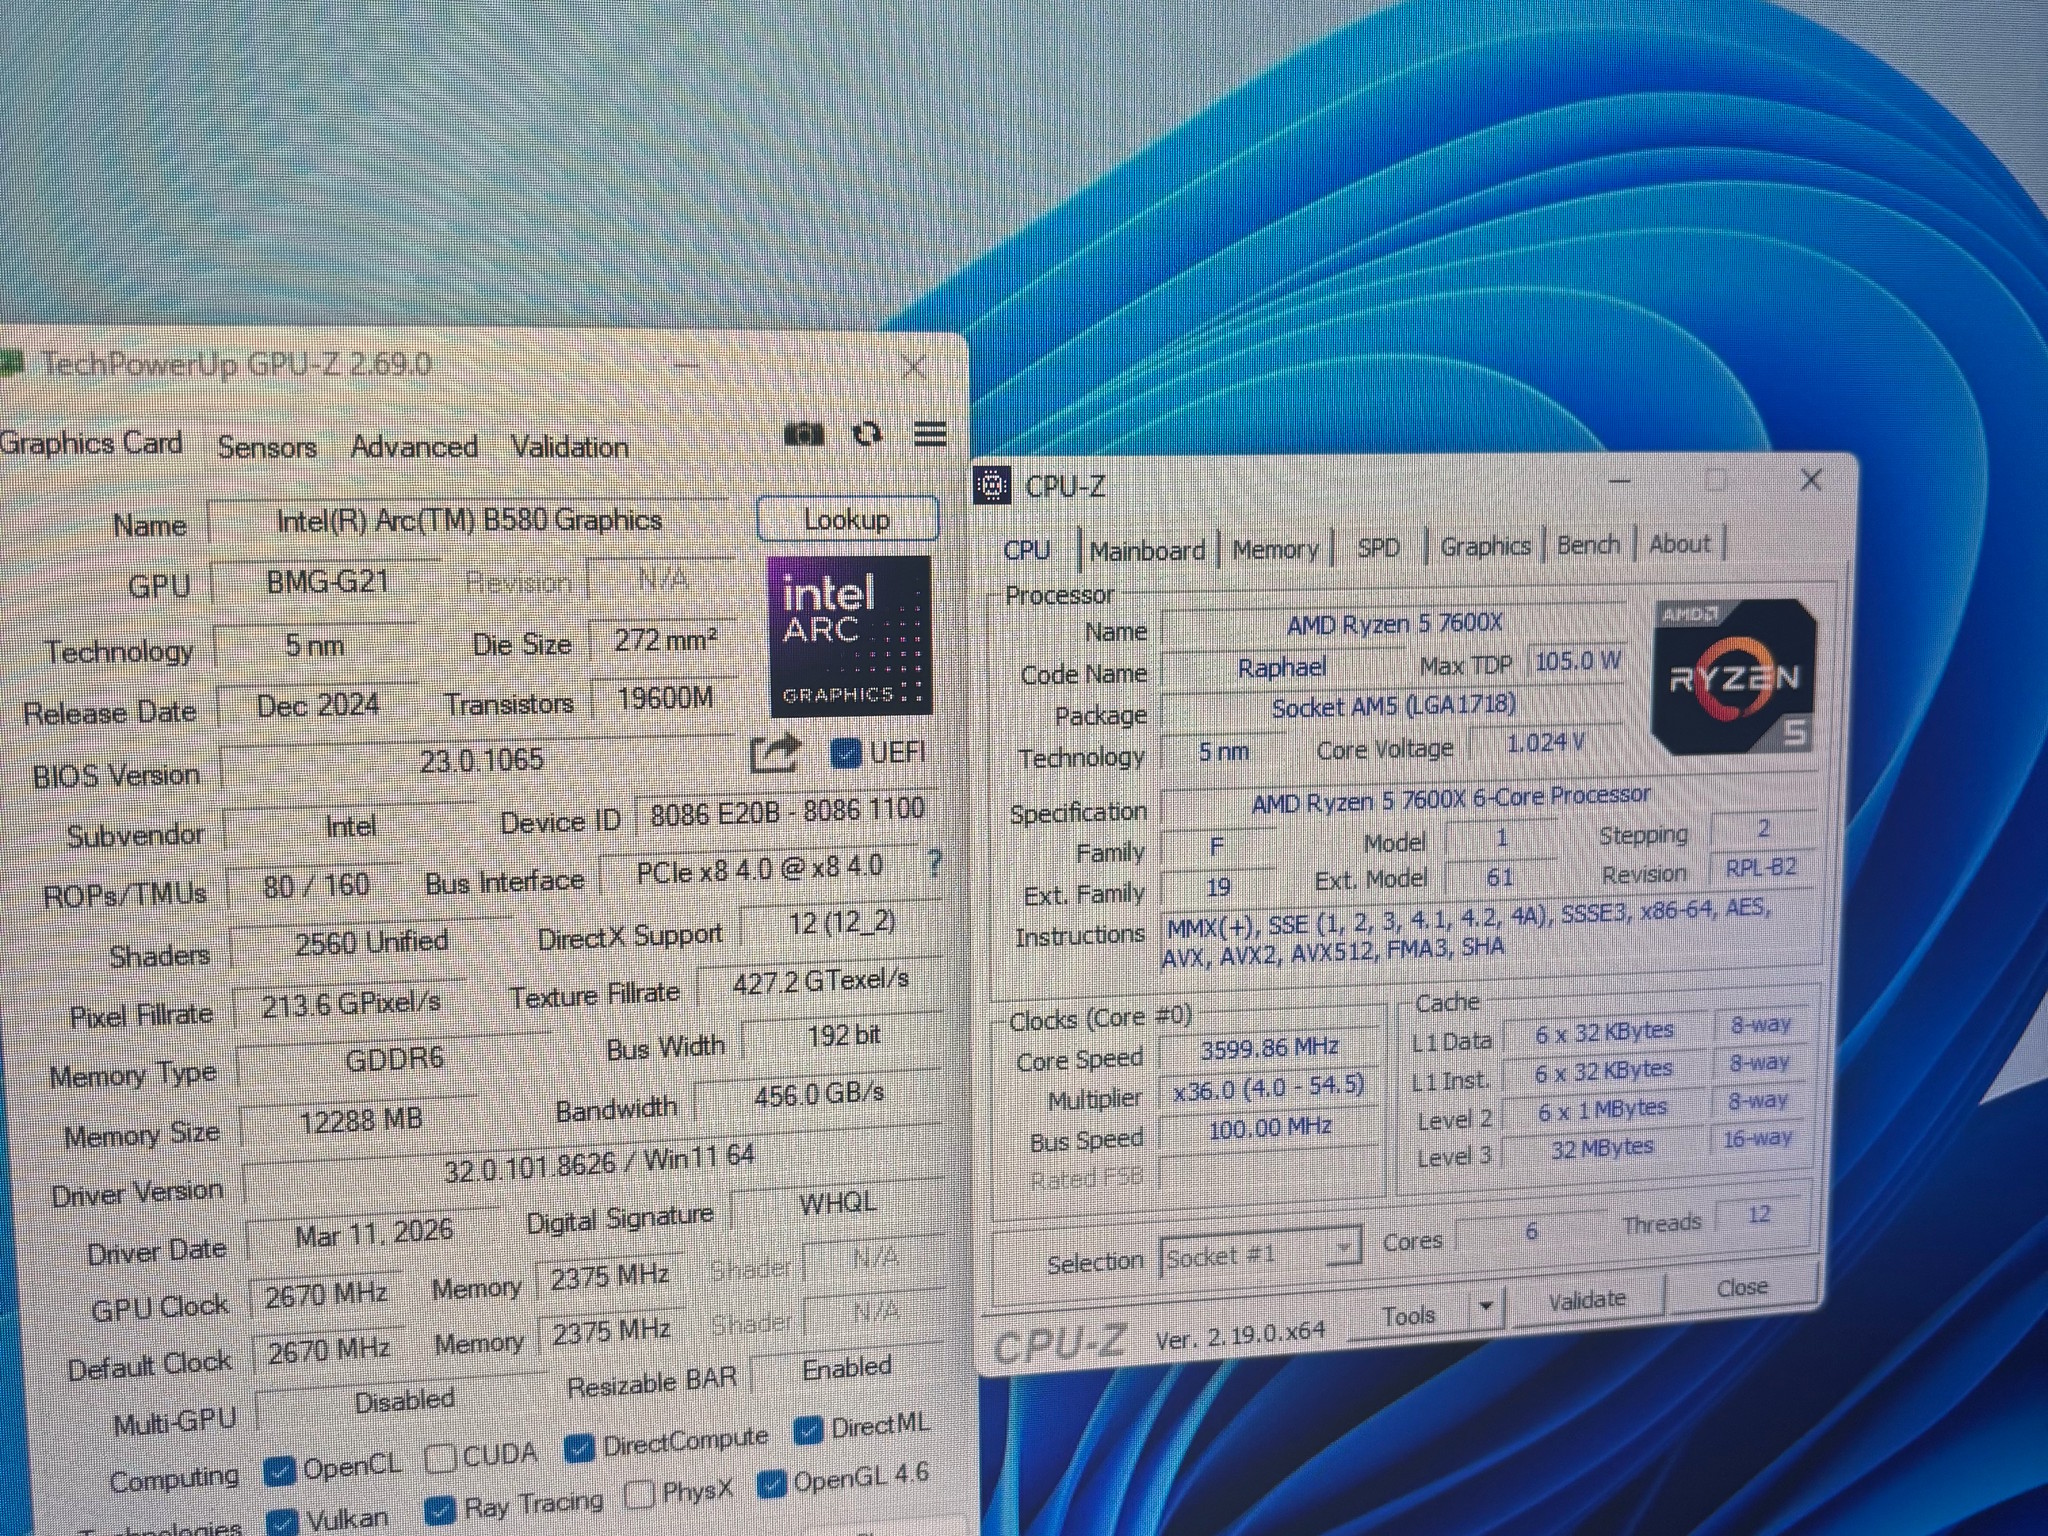Screen dimensions: 2048x1536
Task: Toggle the PhysX checkbox
Action: click(x=639, y=1496)
